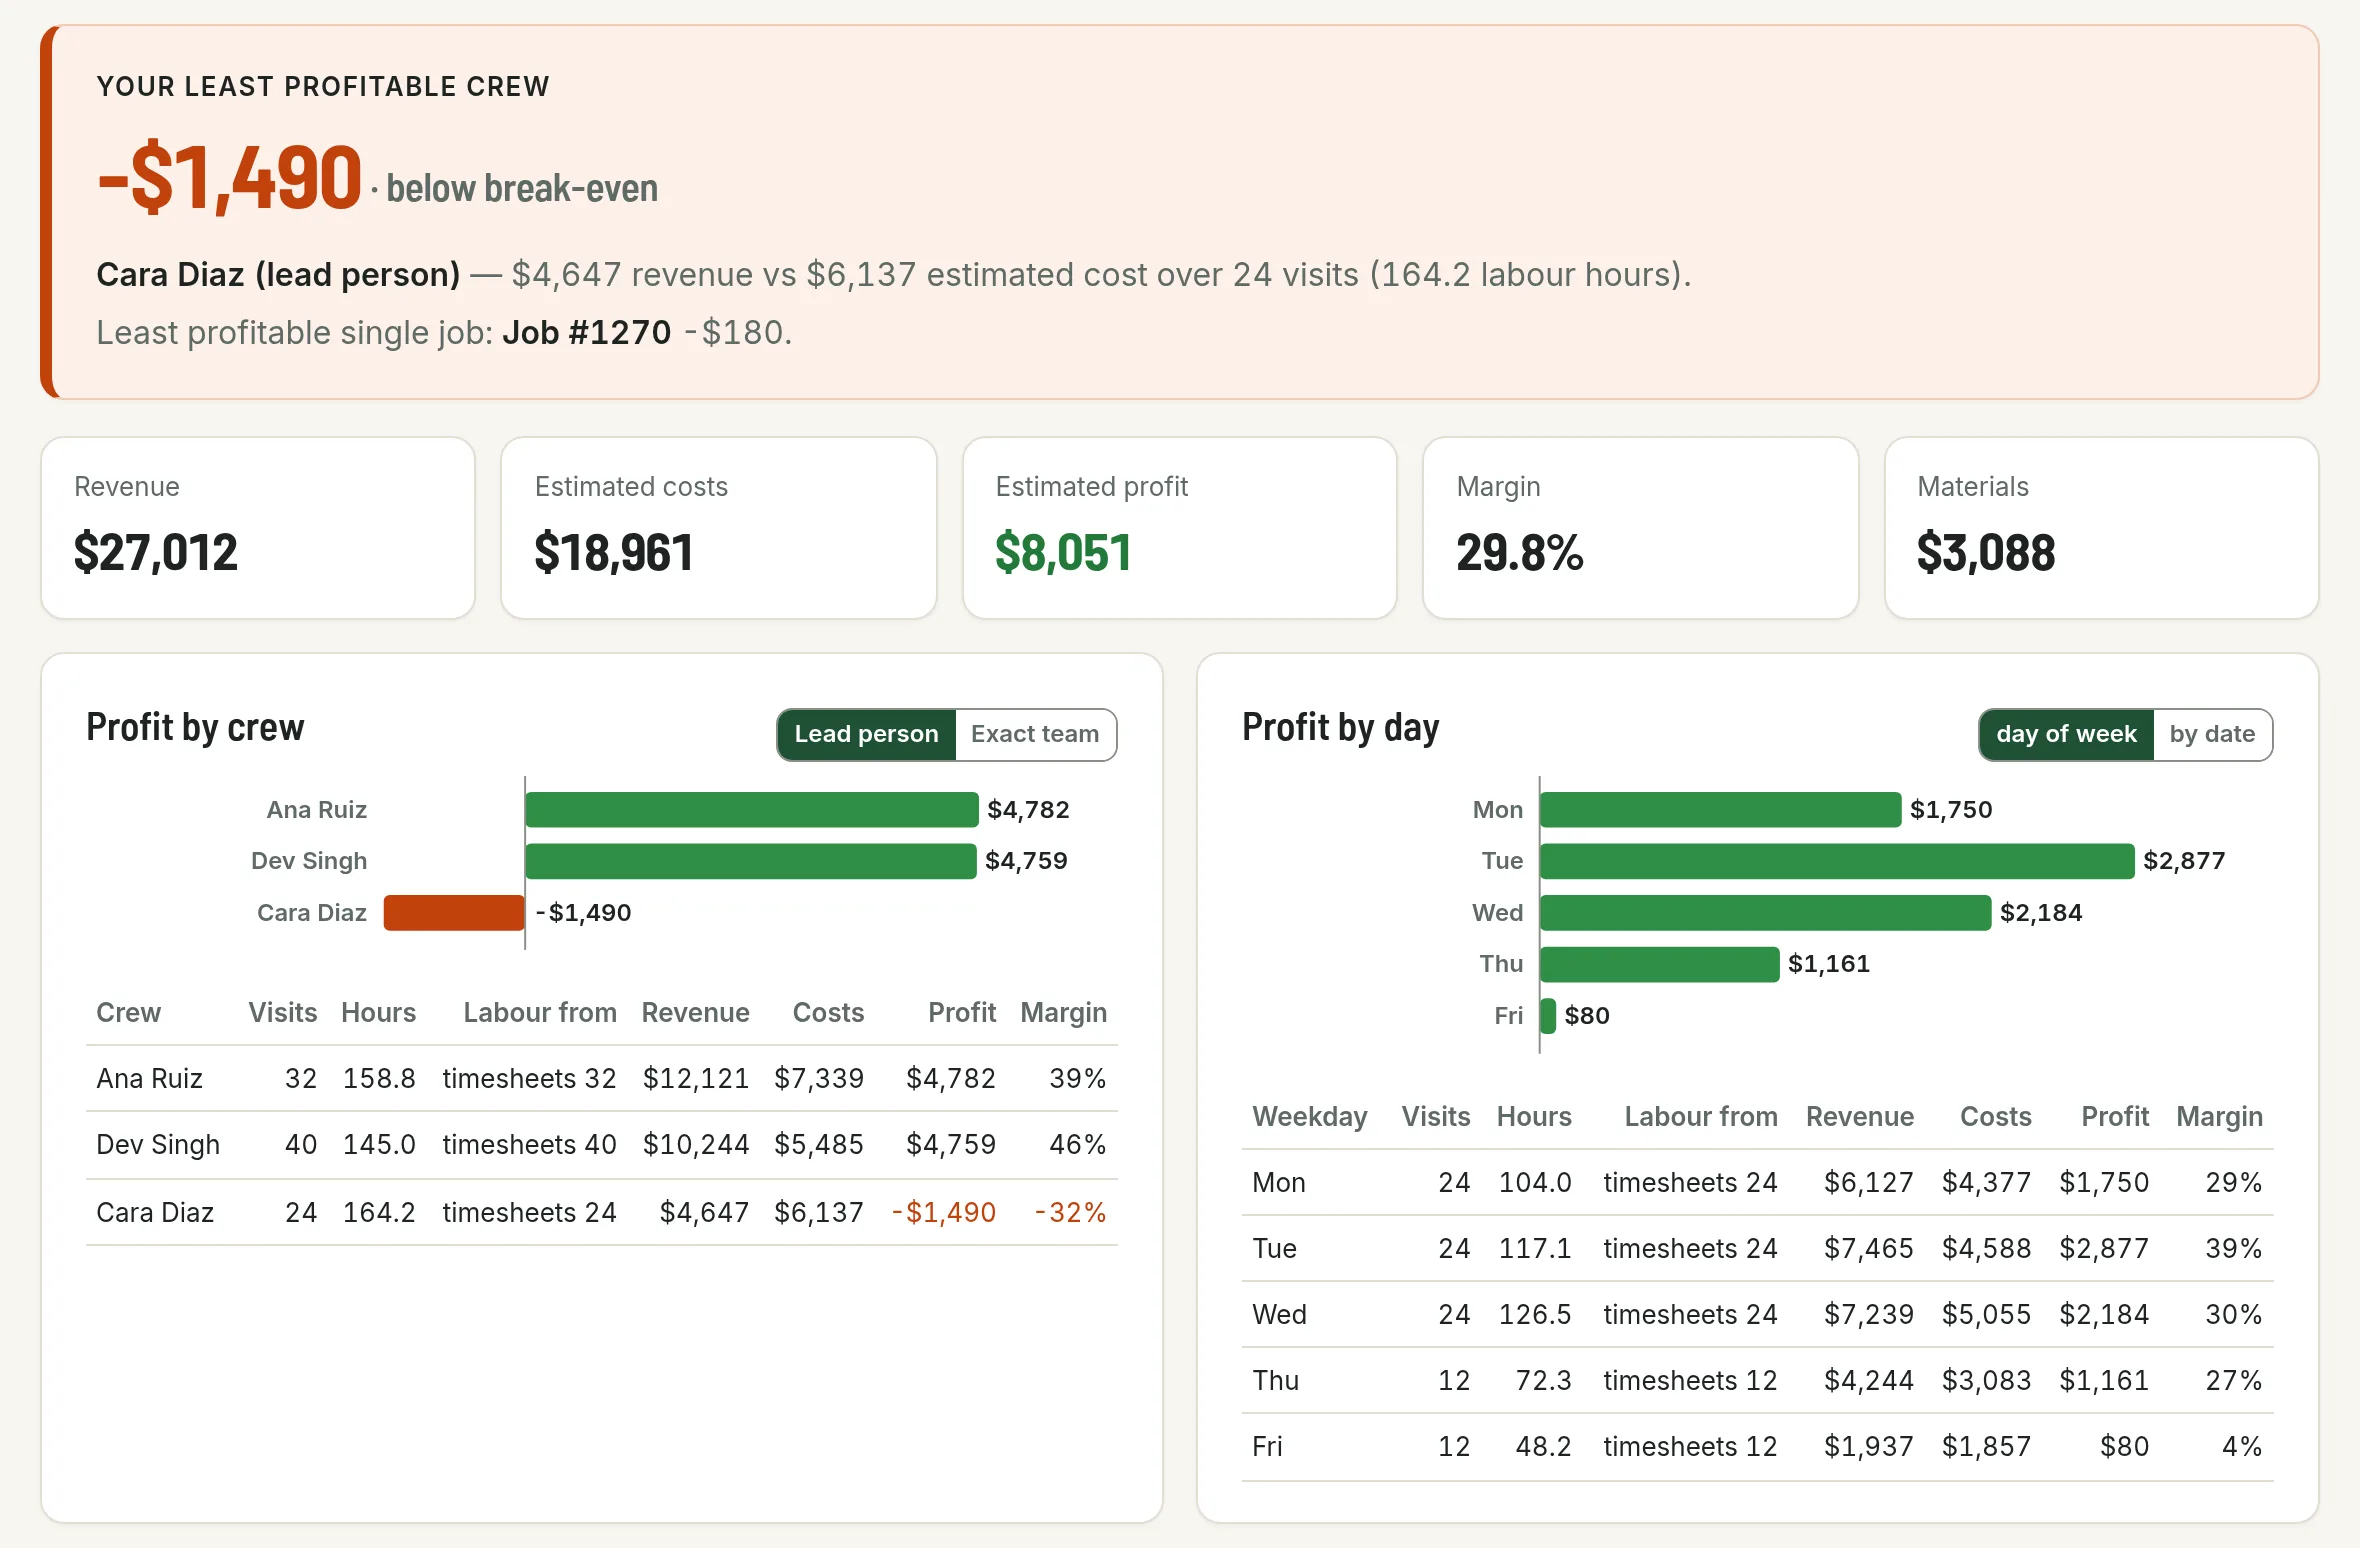Click the Profit by day heading
2360x1548 pixels.
[1340, 728]
